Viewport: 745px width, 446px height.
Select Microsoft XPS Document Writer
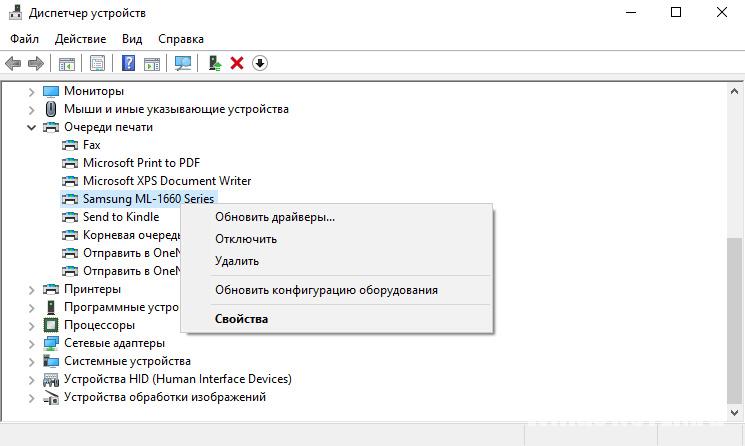[x=167, y=181]
